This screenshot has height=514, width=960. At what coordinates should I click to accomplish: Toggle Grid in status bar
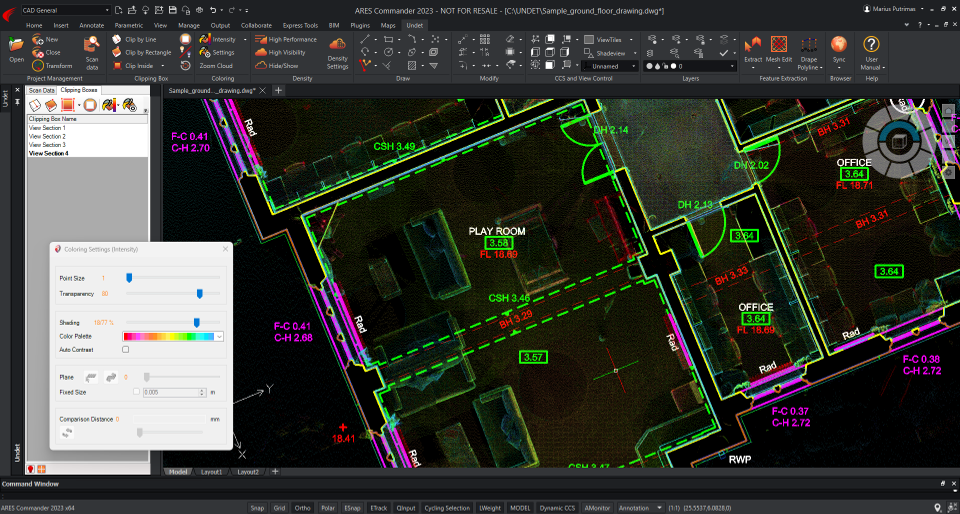tap(279, 508)
